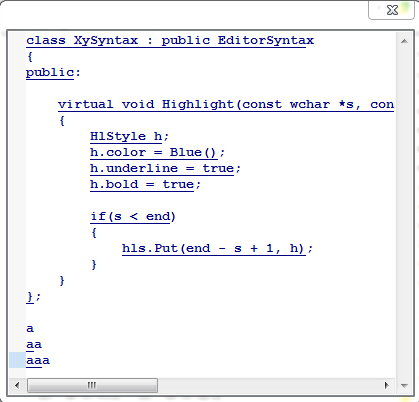The height and width of the screenshot is (402, 419).
Task: Click the 'h.underline = true;' line
Action: point(165,169)
